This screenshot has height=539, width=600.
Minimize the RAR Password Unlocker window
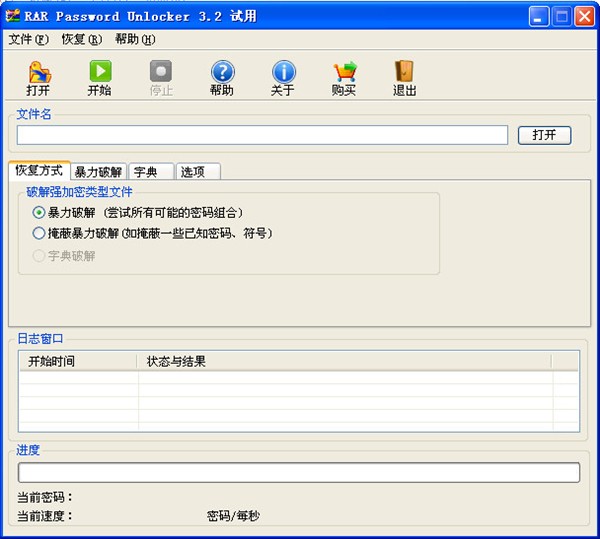pos(539,16)
